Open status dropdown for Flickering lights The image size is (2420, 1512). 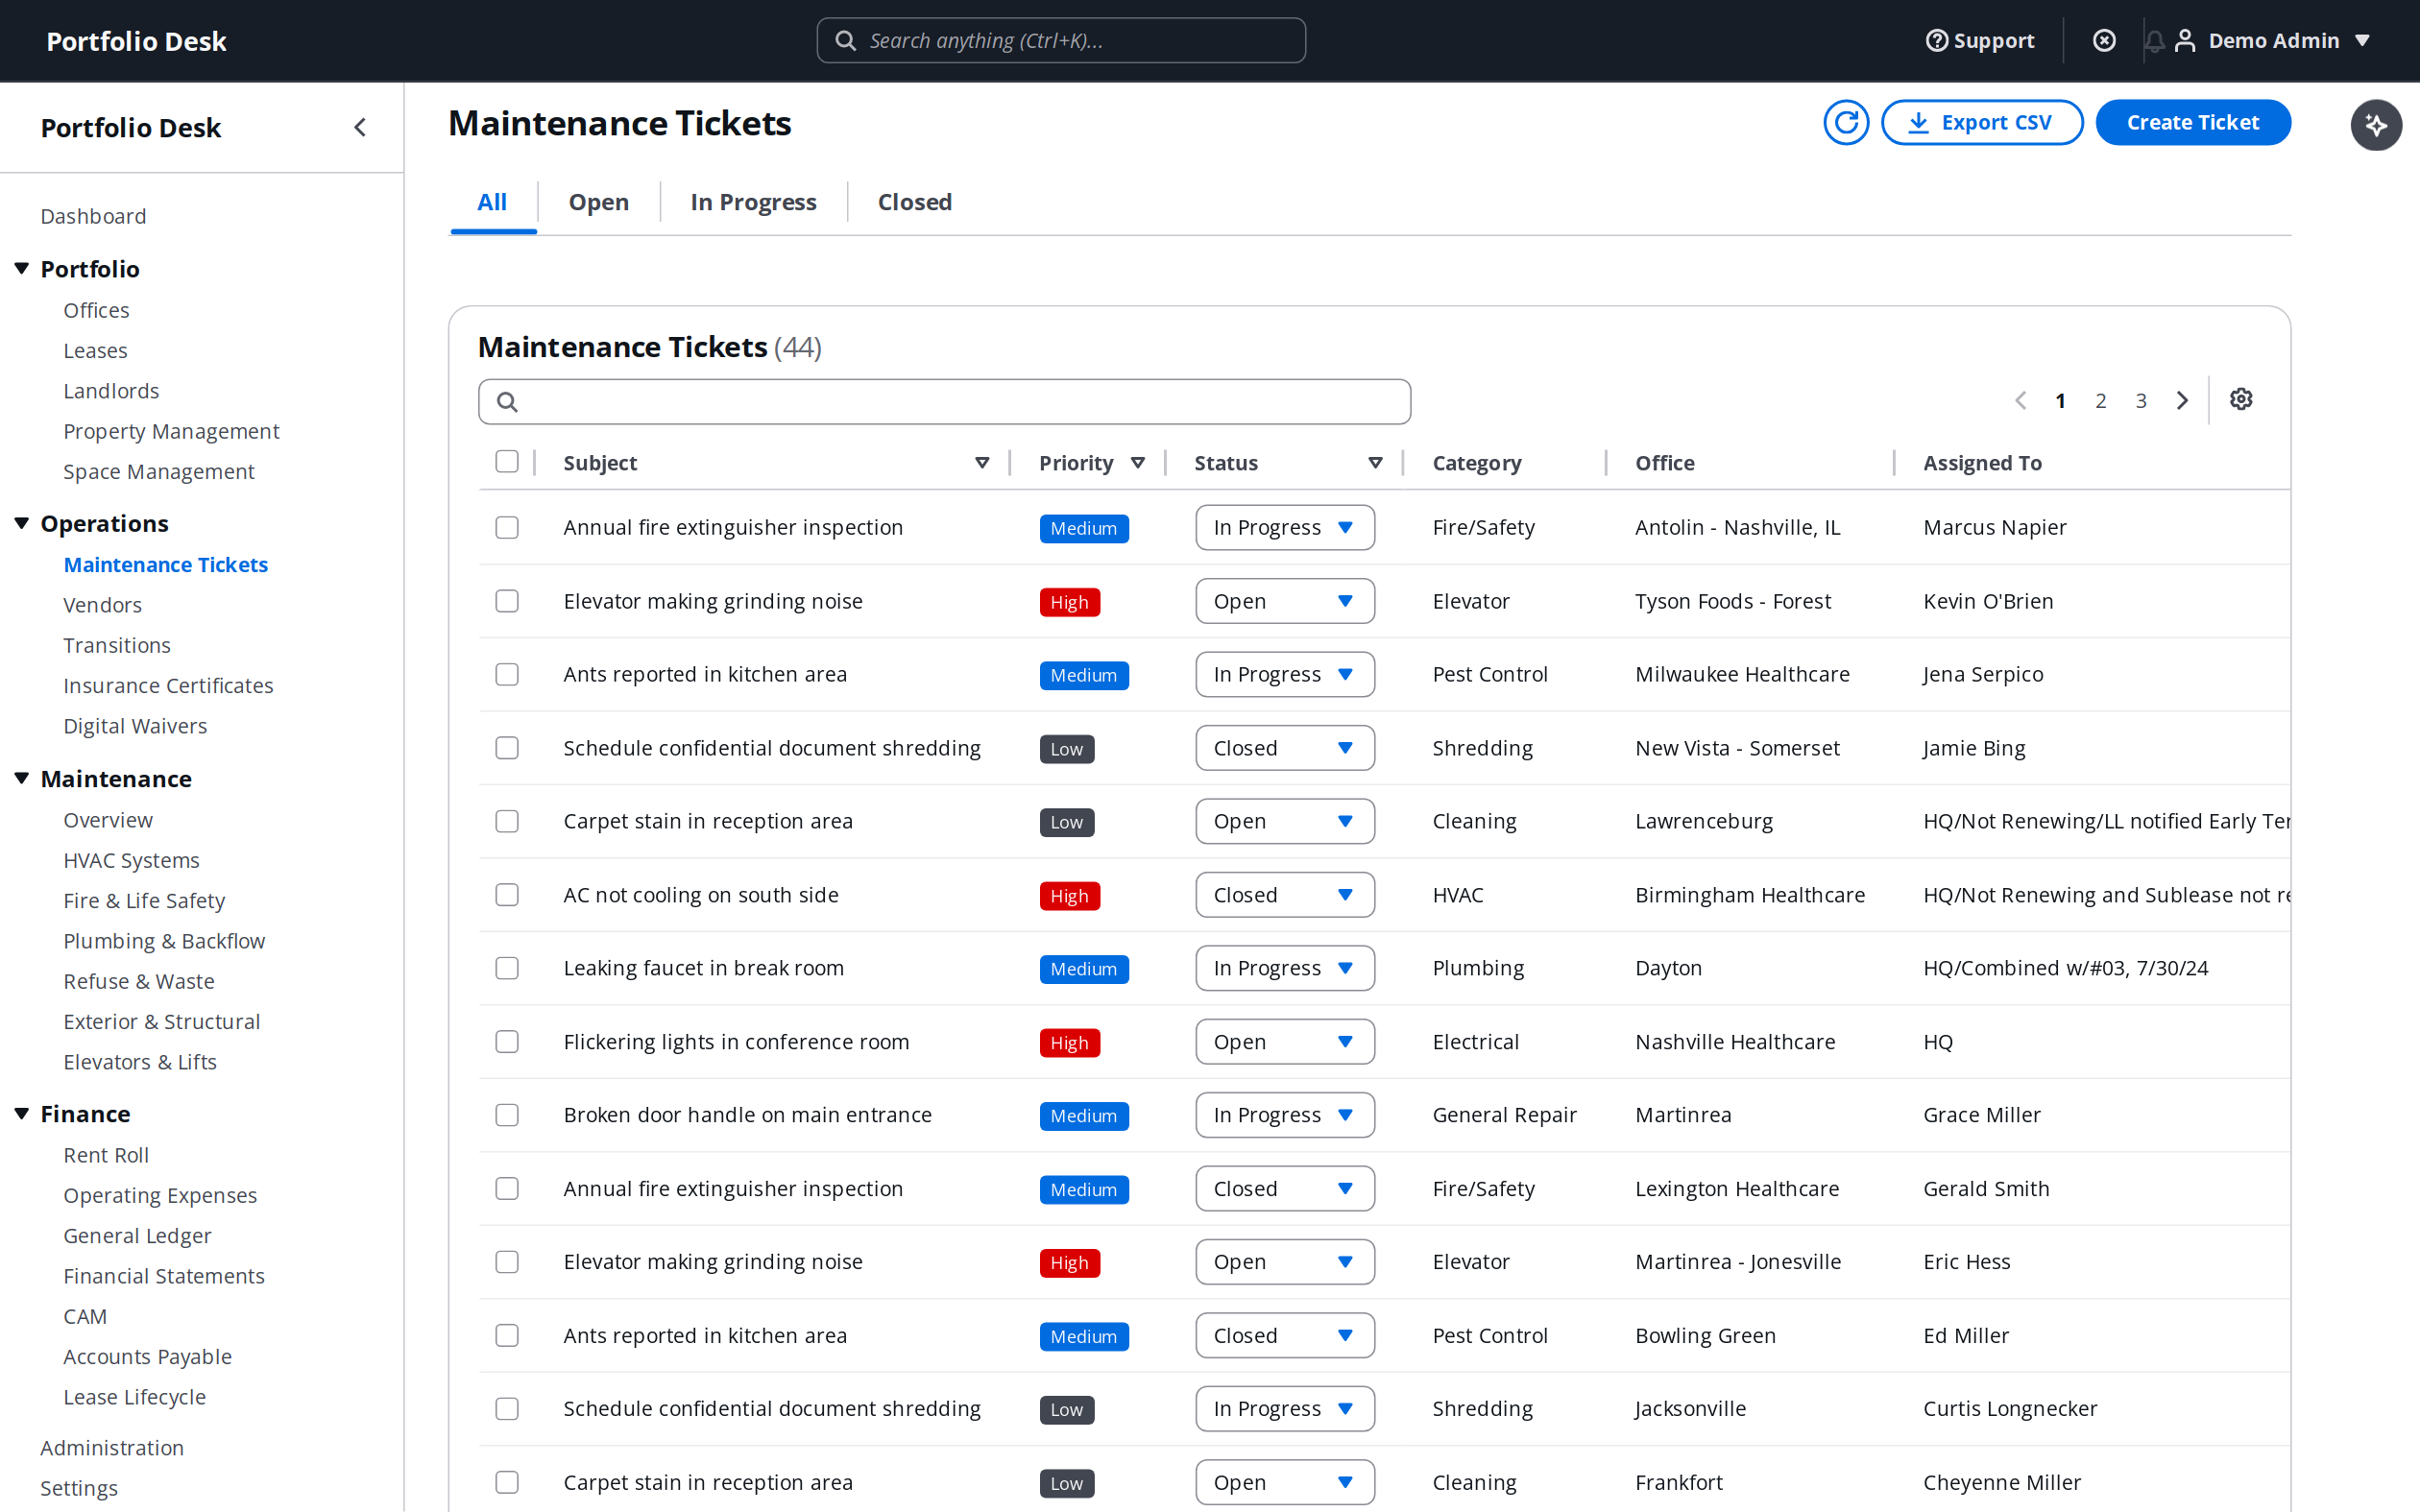(x=1284, y=1042)
